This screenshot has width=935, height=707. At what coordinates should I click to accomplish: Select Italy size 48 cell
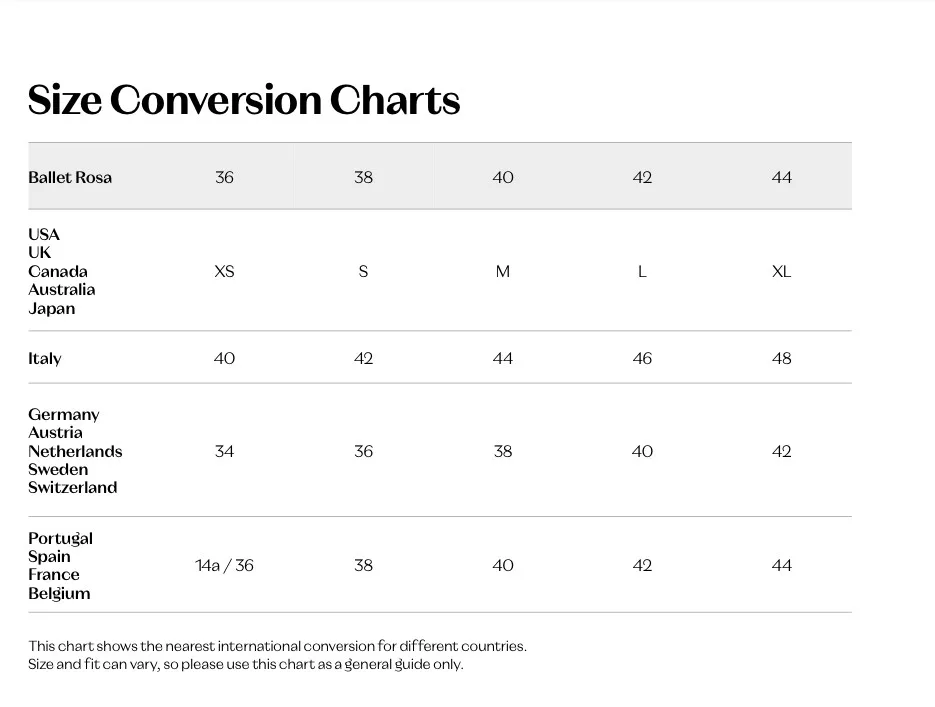pyautogui.click(x=781, y=358)
